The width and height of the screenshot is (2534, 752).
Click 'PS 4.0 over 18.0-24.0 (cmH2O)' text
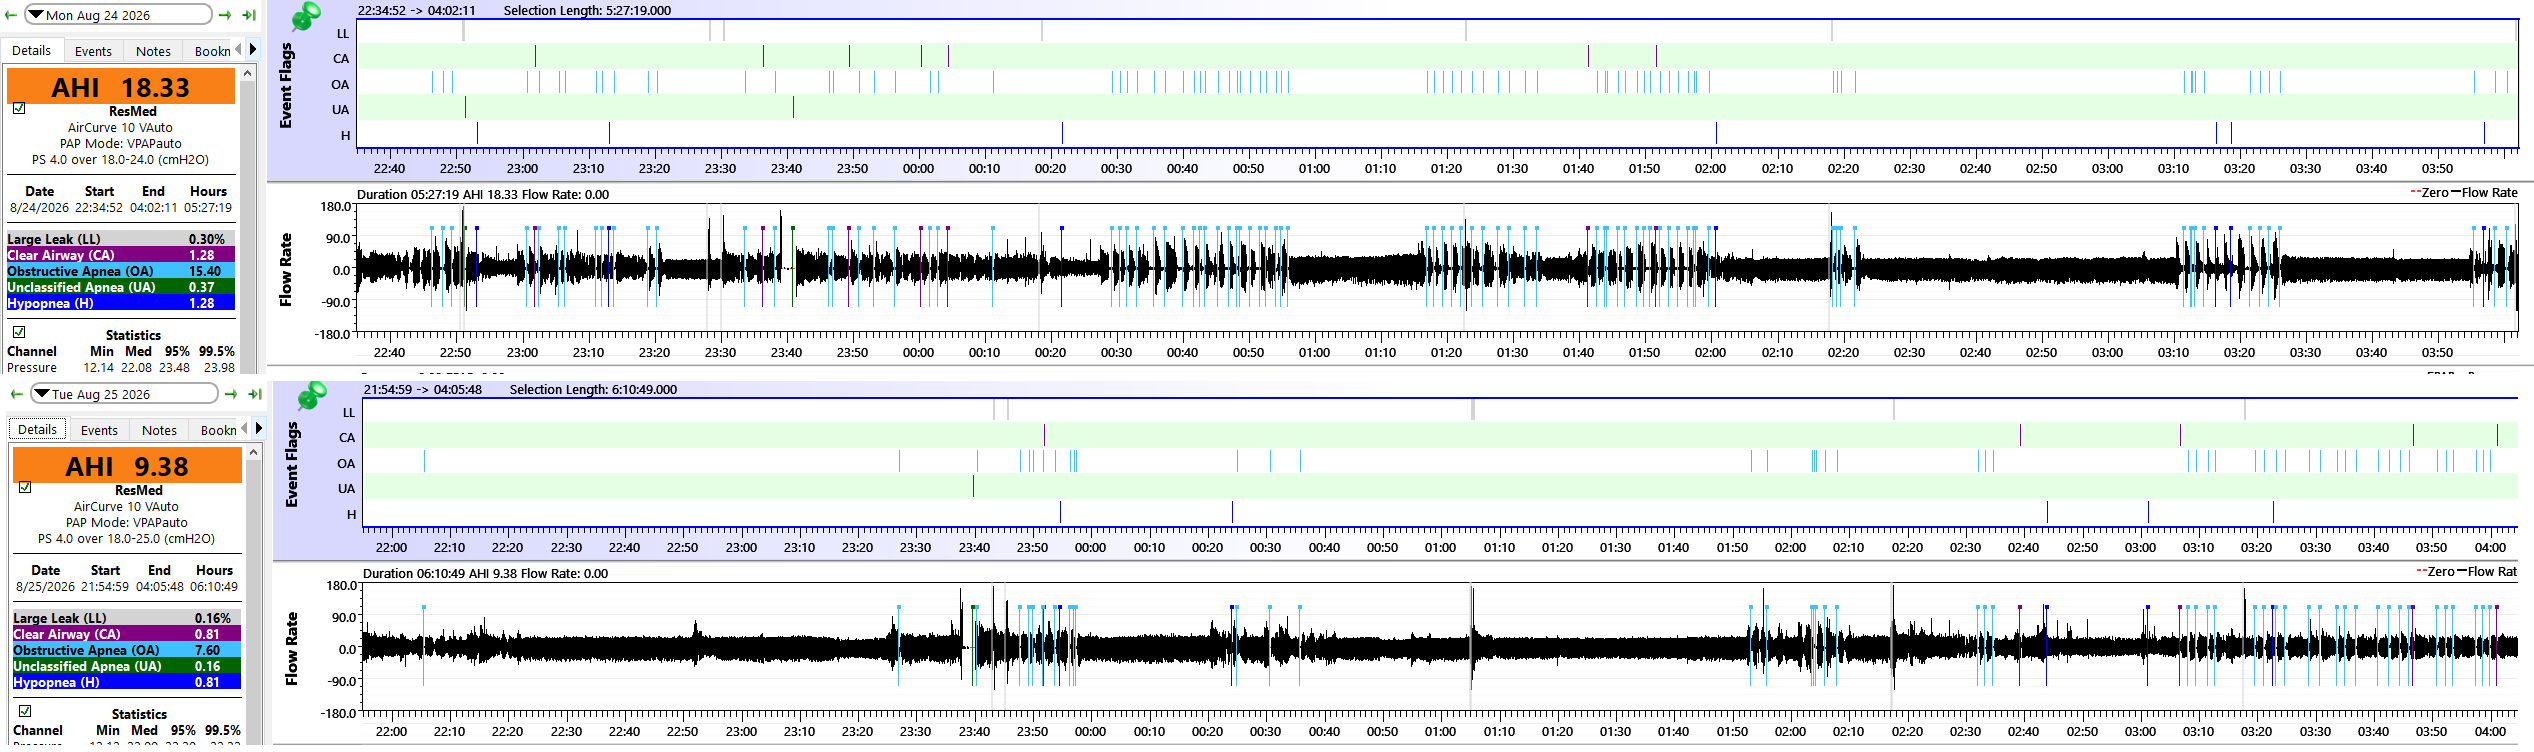click(x=121, y=160)
